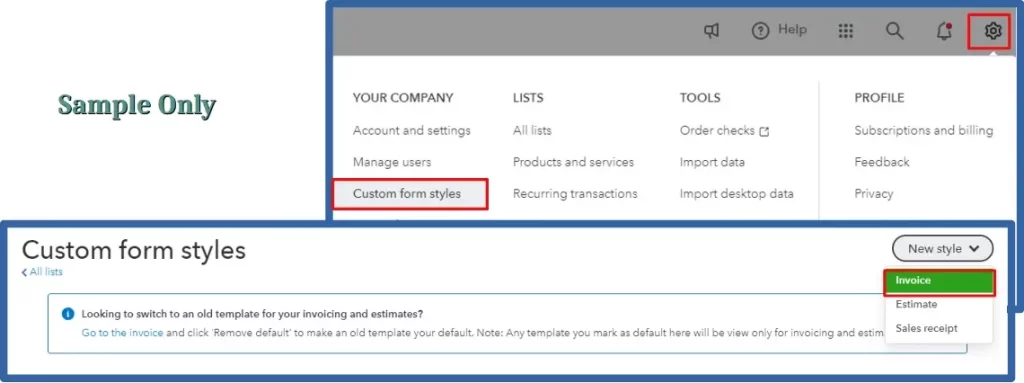The width and height of the screenshot is (1024, 383).
Task: Click the megaphone announcements icon
Action: tap(711, 31)
